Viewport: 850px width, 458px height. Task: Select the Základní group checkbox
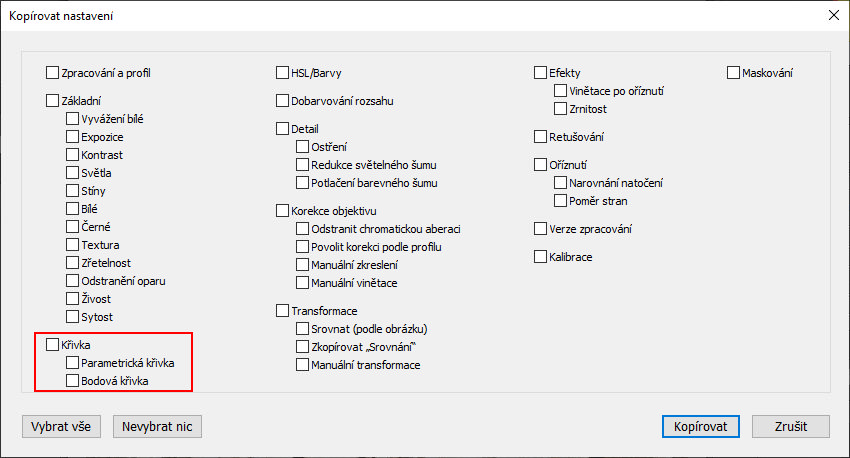pos(53,101)
